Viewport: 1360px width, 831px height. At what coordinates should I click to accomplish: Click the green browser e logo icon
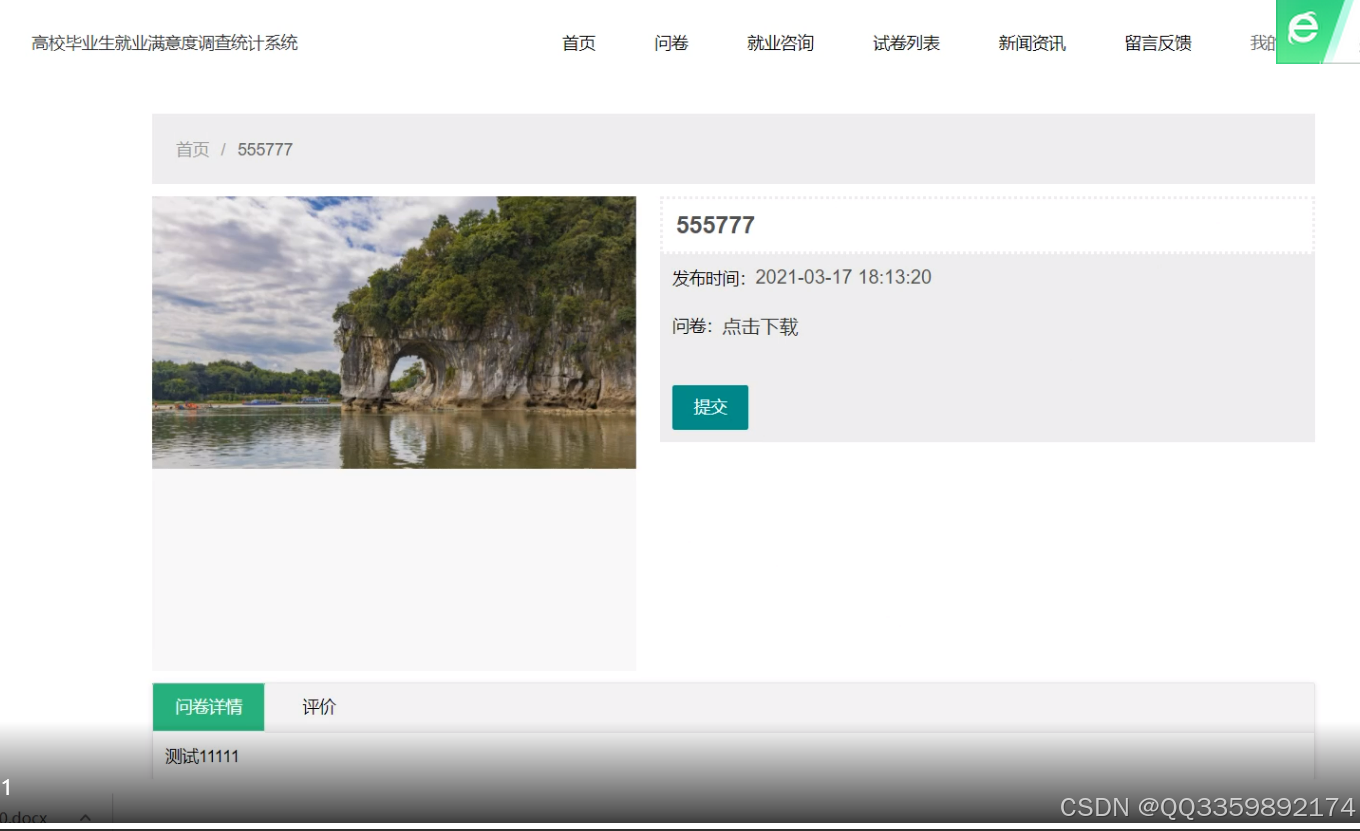tap(1303, 28)
